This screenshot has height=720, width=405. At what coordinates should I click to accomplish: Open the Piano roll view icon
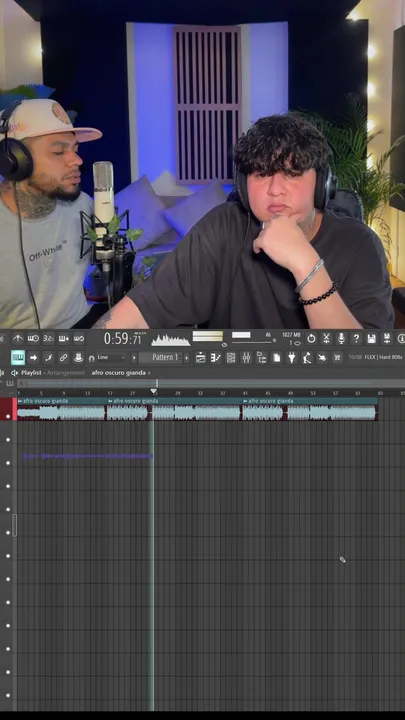pyautogui.click(x=216, y=357)
